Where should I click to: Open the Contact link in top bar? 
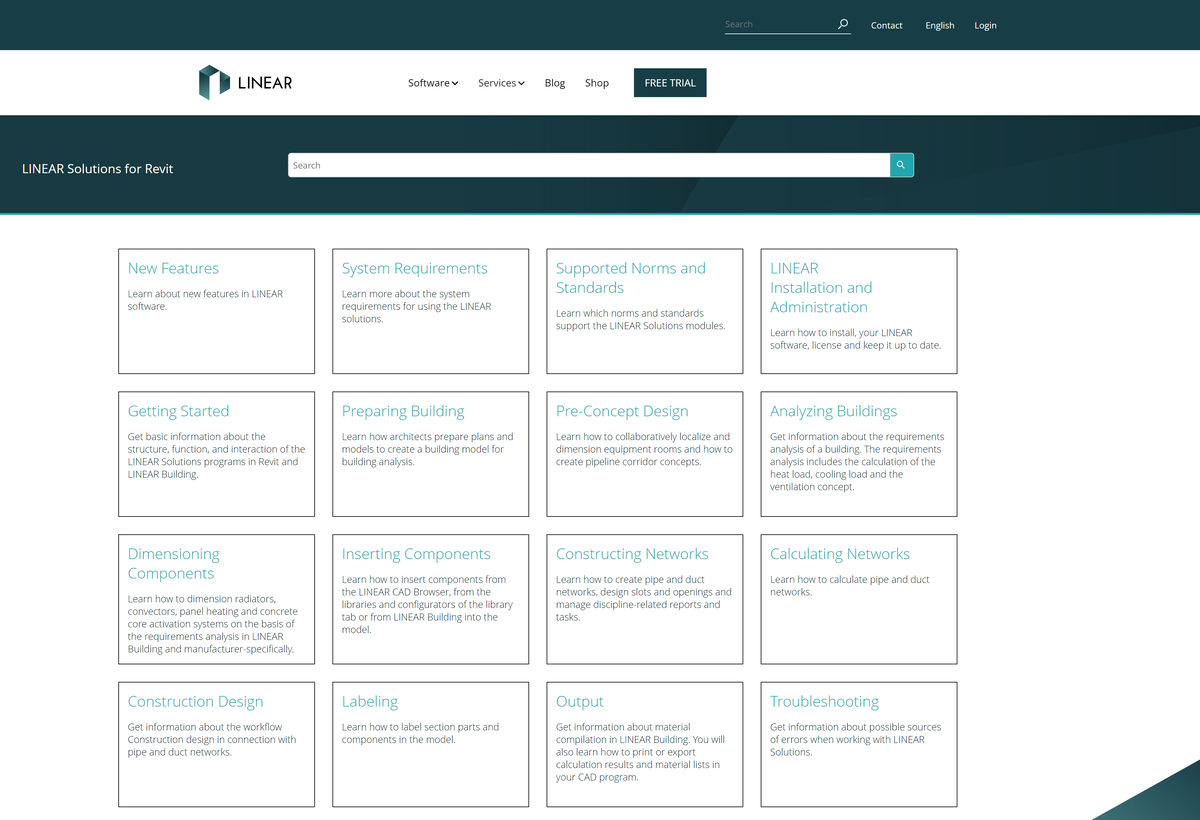887,25
